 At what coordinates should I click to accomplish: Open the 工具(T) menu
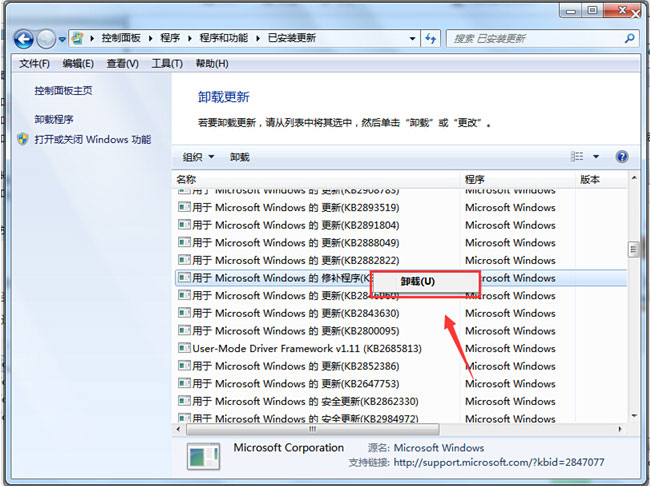[167, 63]
